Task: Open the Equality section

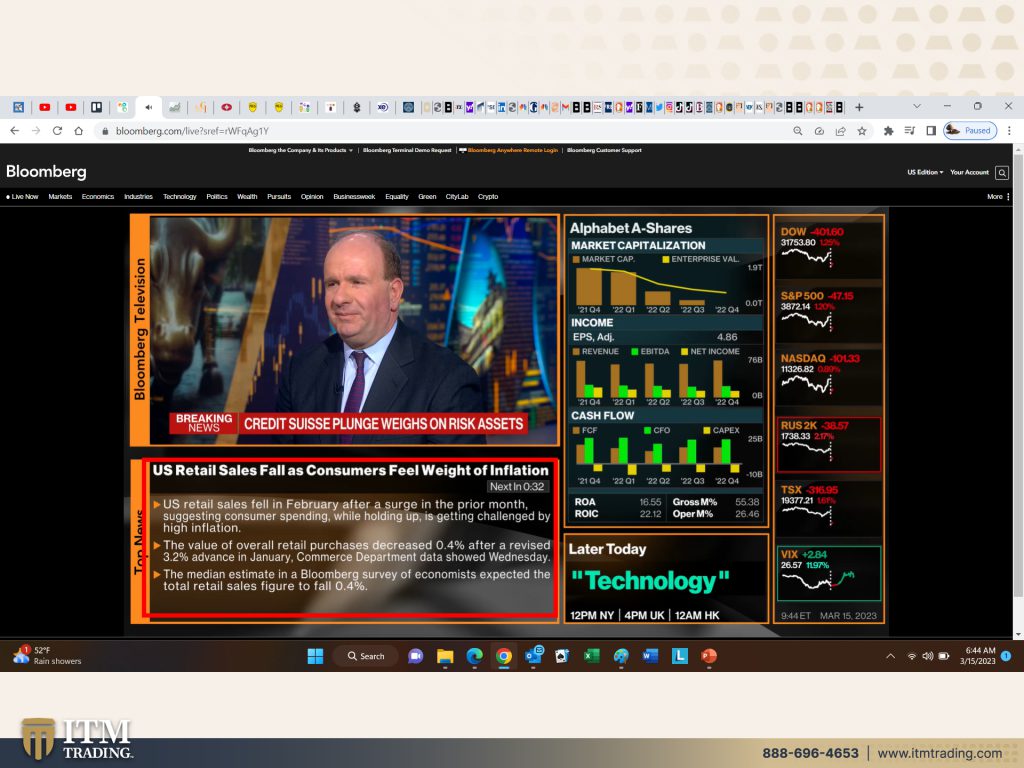Action: 397,197
